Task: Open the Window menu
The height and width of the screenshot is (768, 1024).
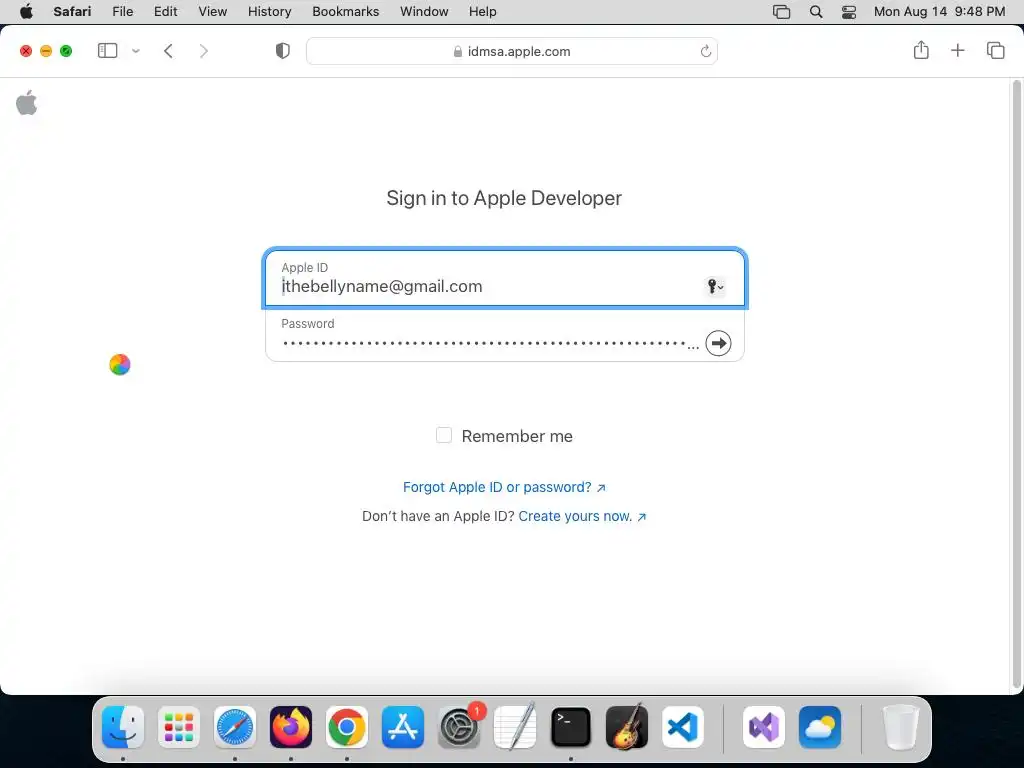Action: [424, 11]
